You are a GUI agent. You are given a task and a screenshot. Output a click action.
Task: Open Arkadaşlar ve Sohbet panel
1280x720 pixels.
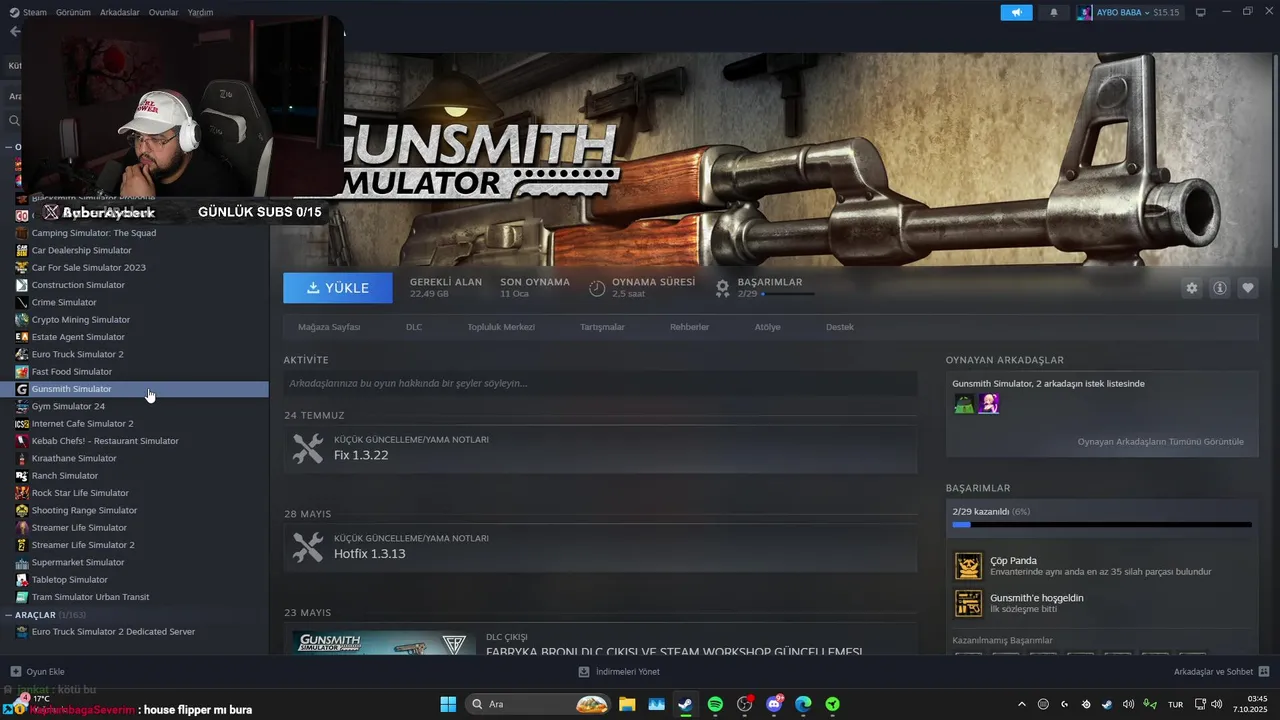tap(1222, 671)
